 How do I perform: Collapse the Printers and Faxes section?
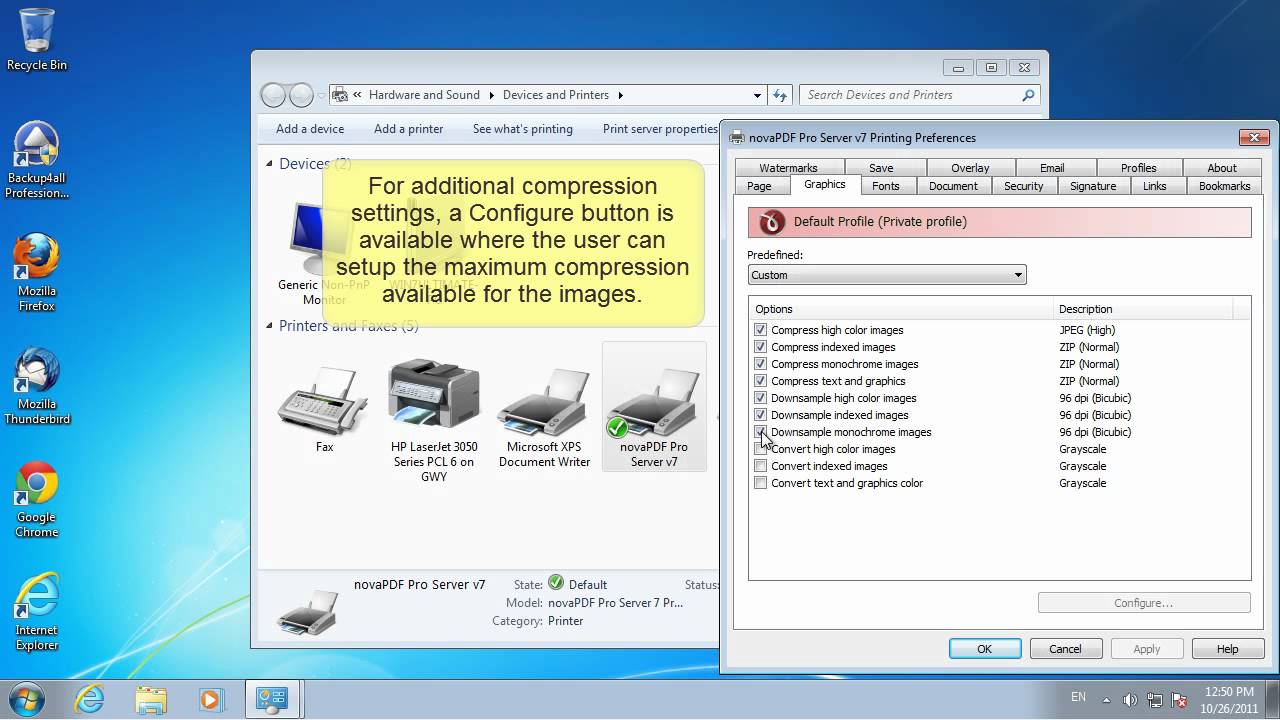(269, 325)
